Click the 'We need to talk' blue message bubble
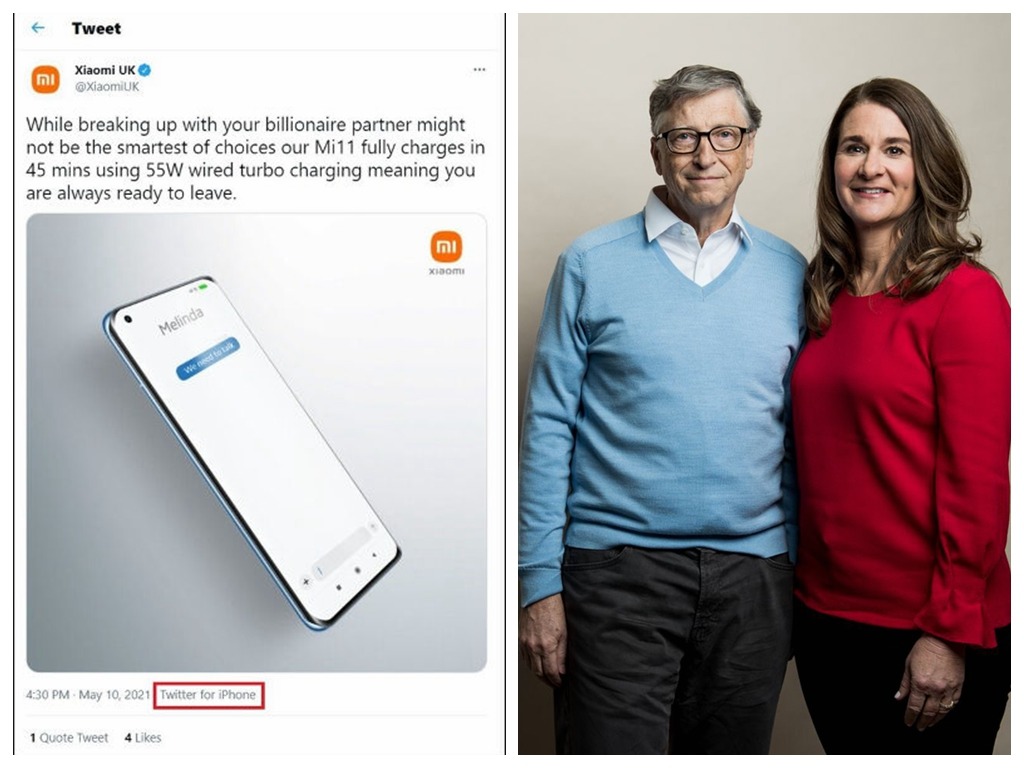 (208, 359)
